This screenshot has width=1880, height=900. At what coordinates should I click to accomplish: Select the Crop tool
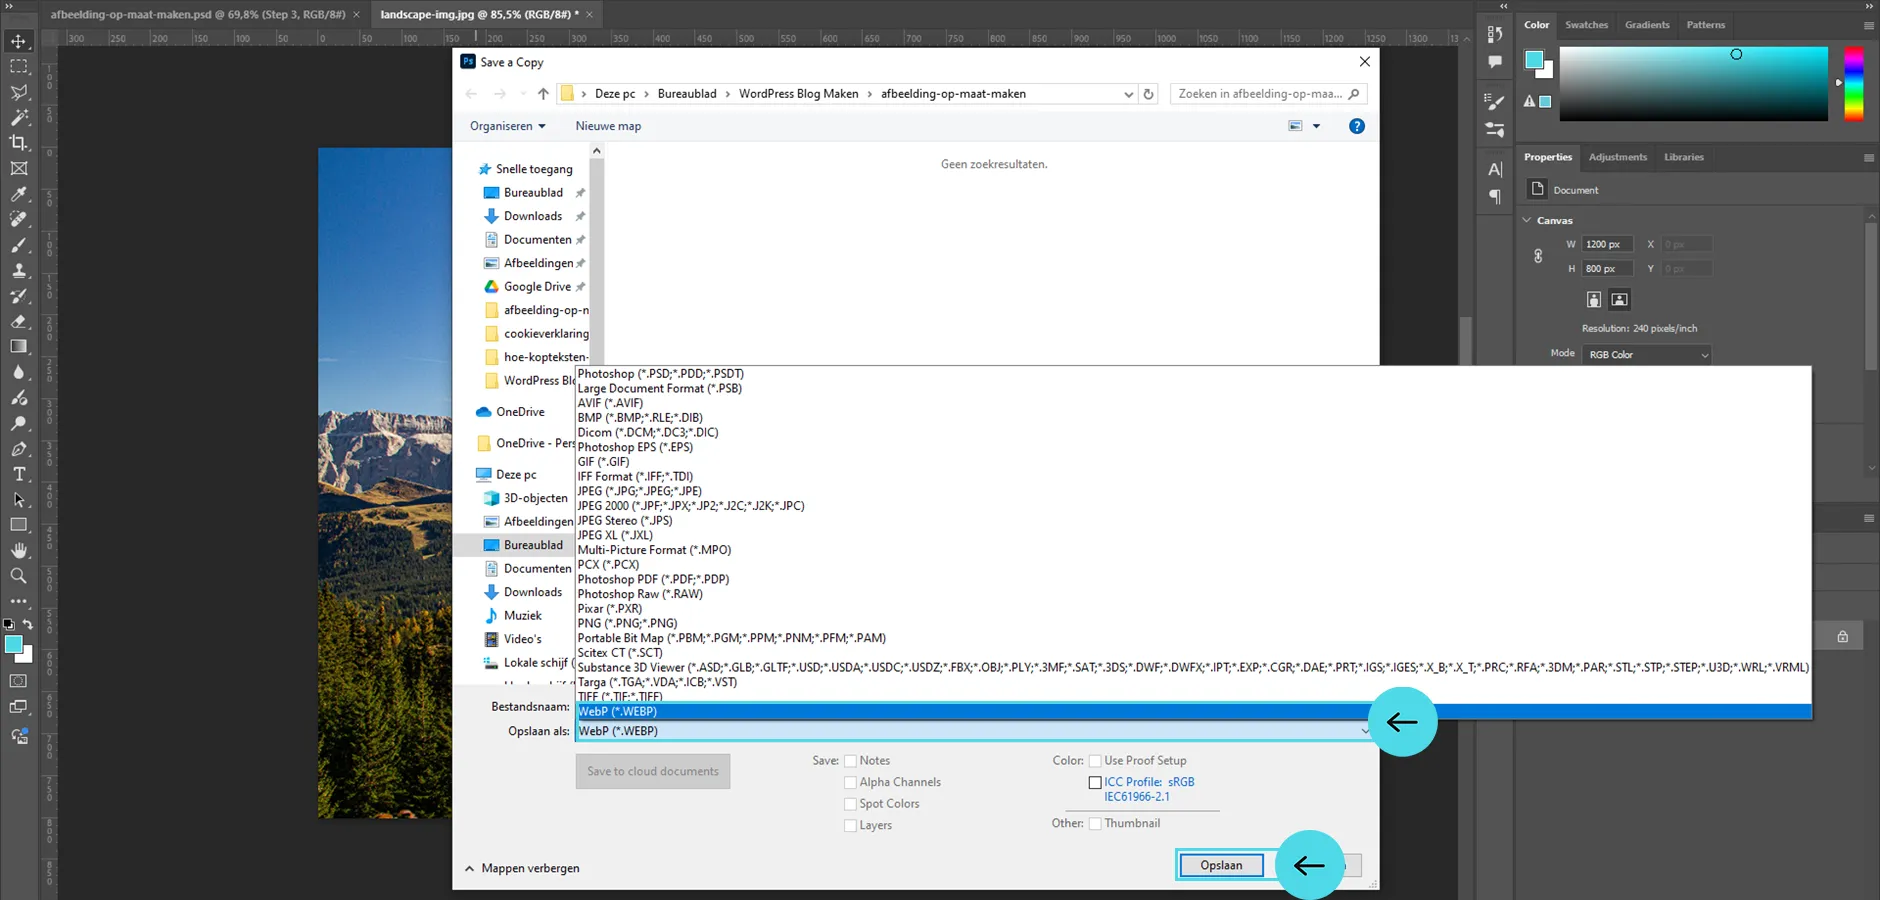coord(19,143)
